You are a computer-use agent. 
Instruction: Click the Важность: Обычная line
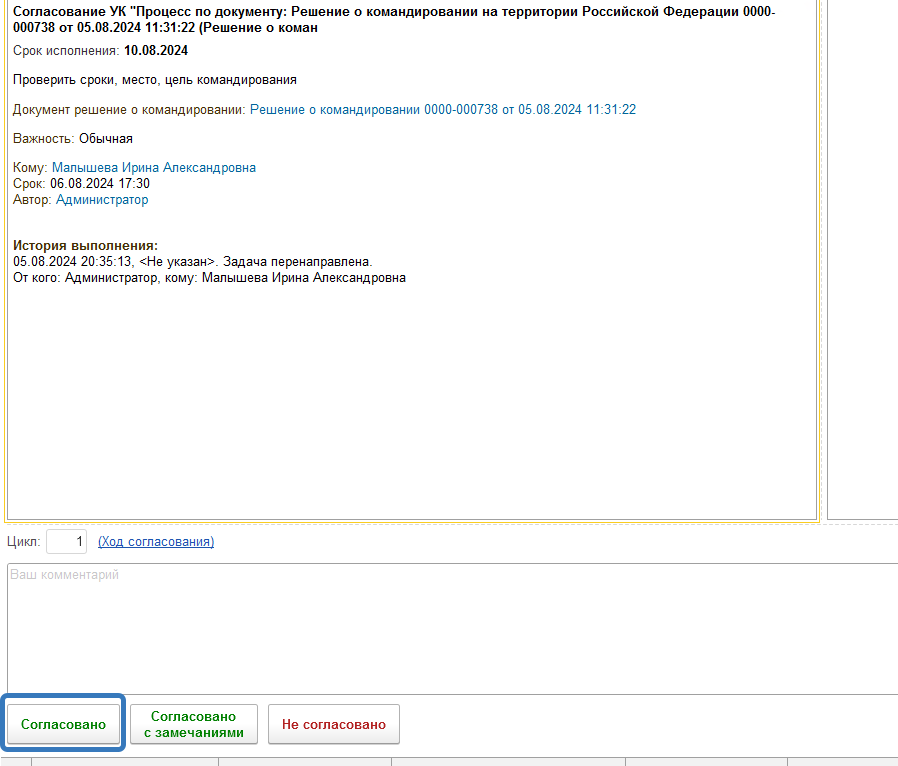(x=73, y=139)
